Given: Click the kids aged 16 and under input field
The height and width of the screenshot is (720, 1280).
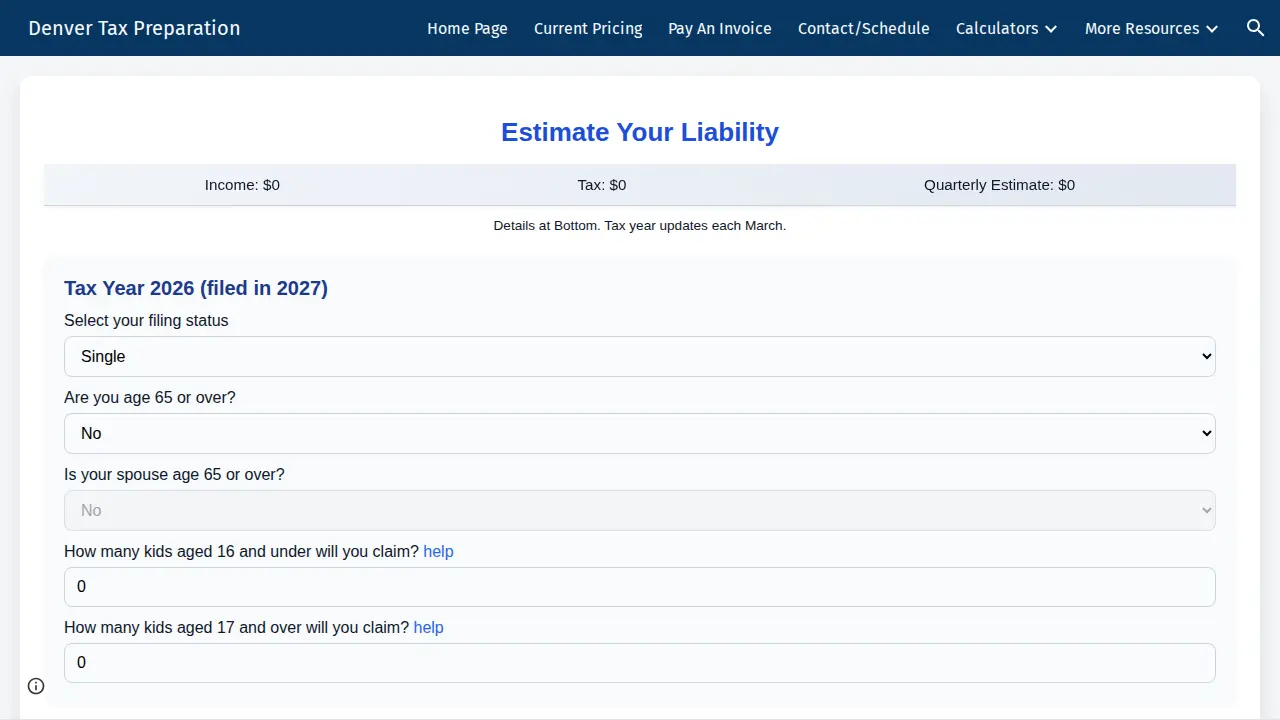Looking at the screenshot, I should (640, 587).
